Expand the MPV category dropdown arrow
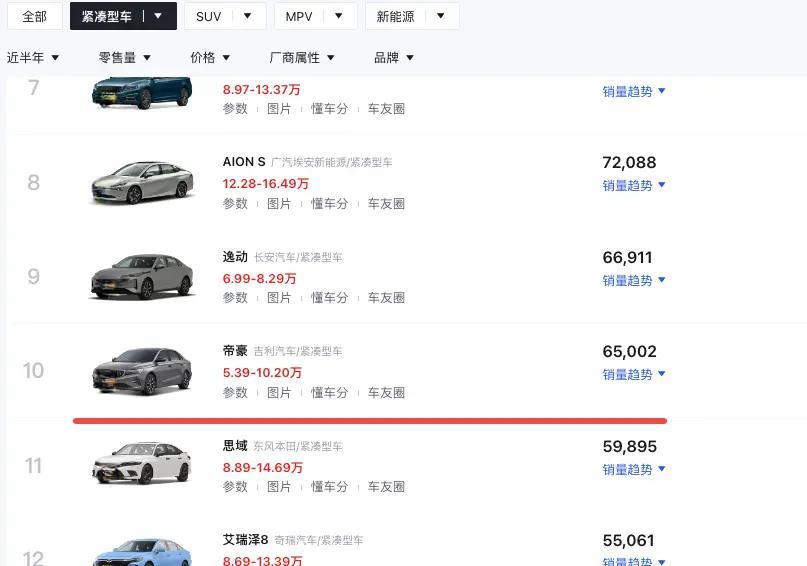 click(339, 16)
